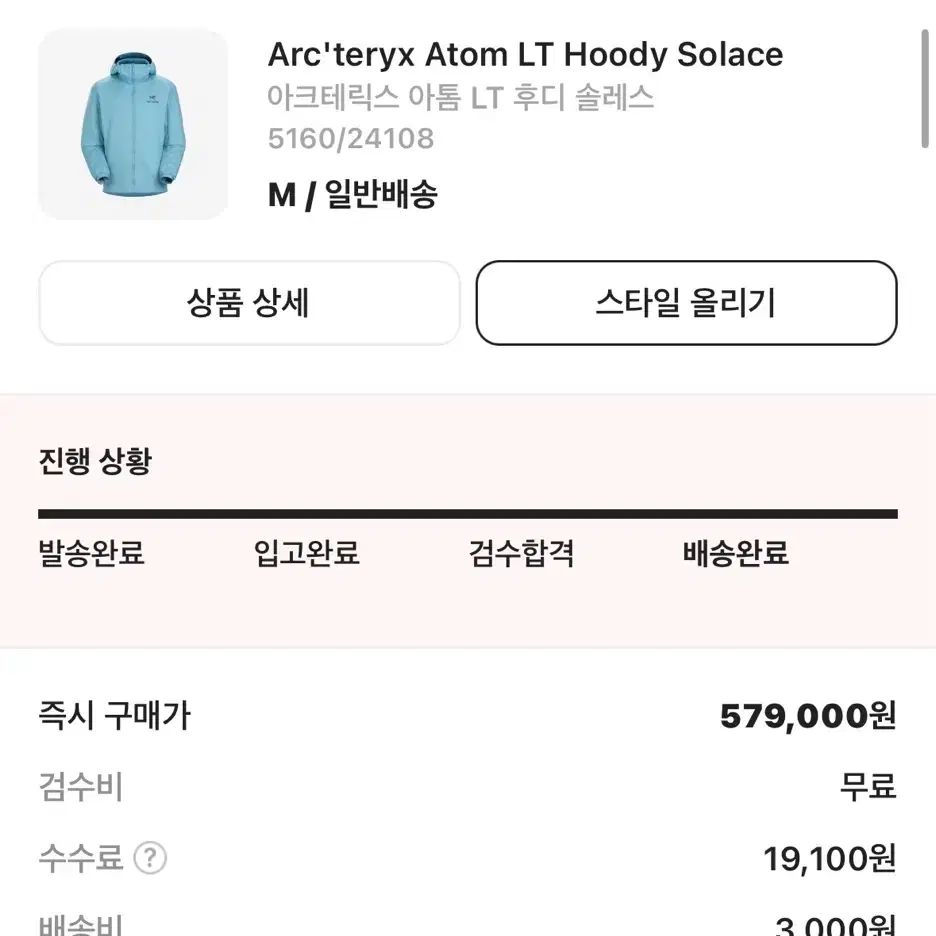The image size is (936, 936).
Task: Click the black progress bar under 진행 상황
Action: point(468,514)
